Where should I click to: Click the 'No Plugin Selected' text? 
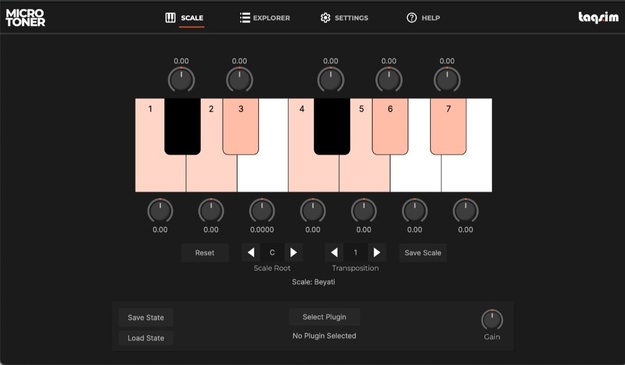[324, 336]
